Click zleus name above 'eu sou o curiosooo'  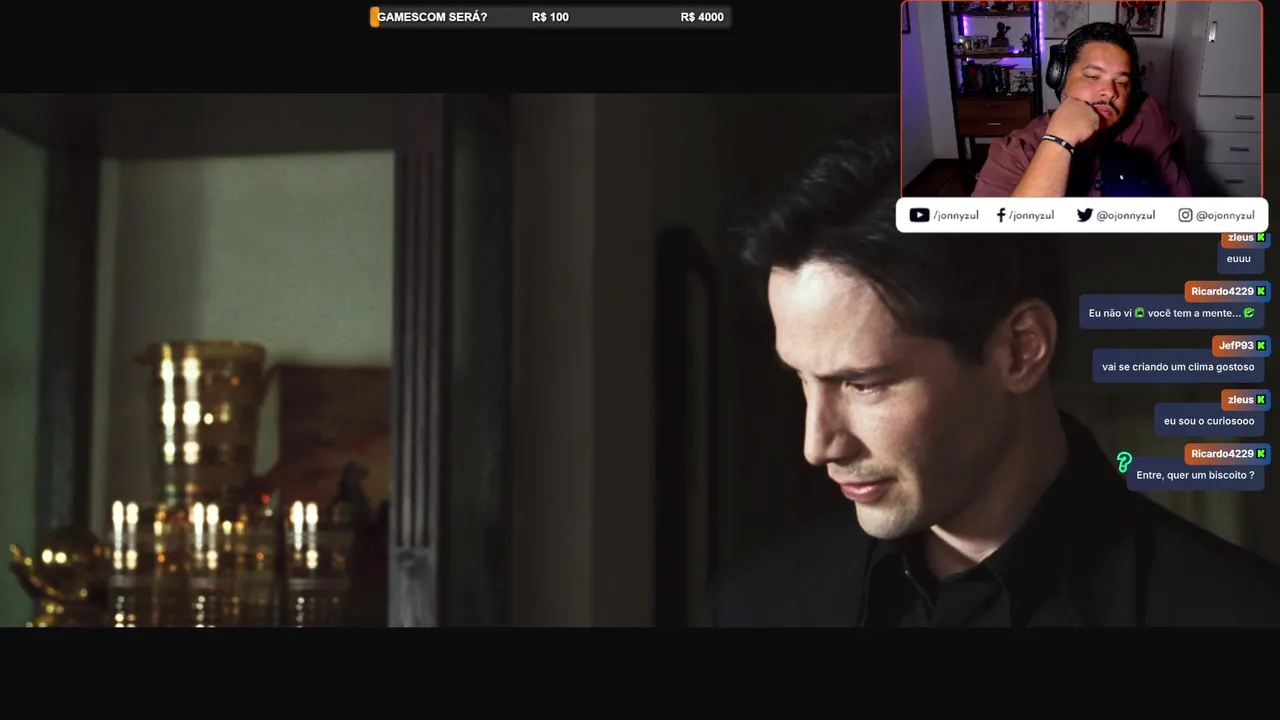click(x=1240, y=400)
